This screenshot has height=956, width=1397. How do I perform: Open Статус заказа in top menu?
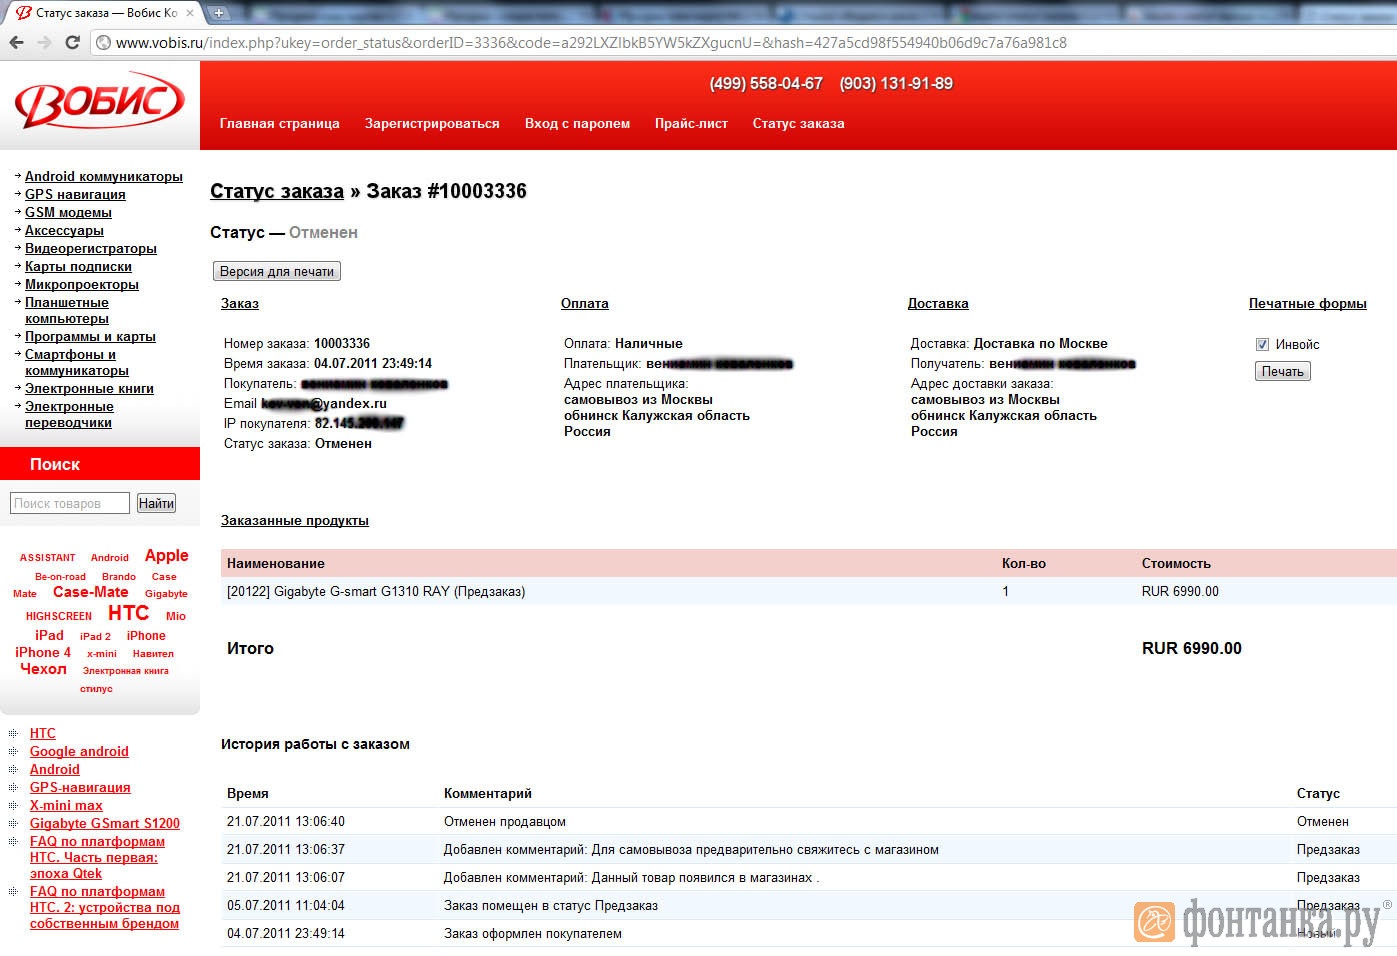click(798, 124)
